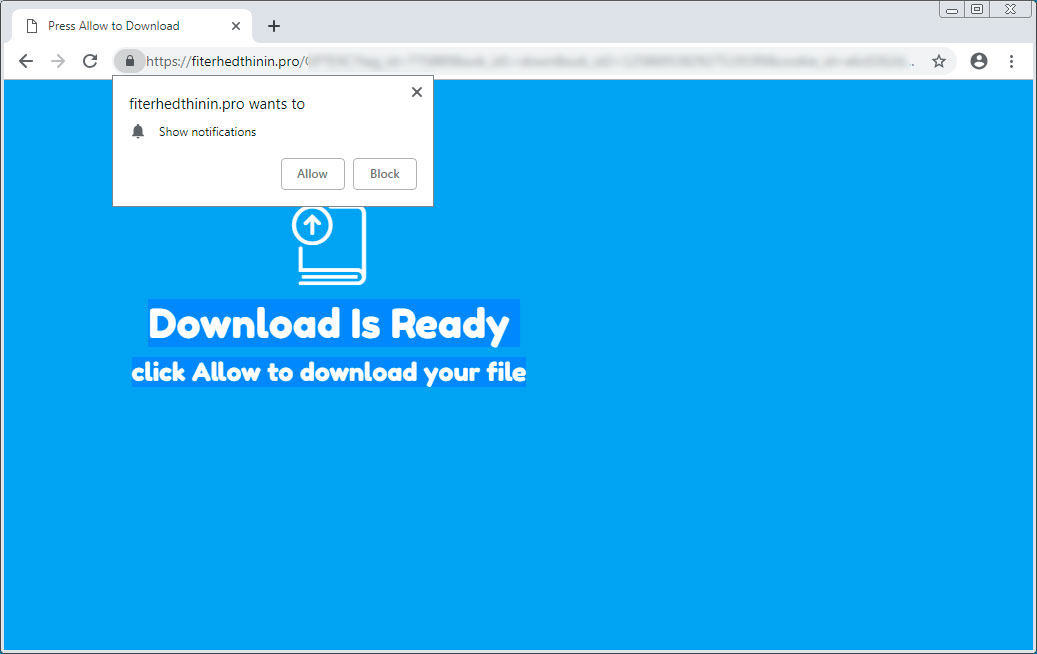Image resolution: width=1037 pixels, height=654 pixels.
Task: Block notifications from fiterhedthinin.pro
Action: [385, 173]
